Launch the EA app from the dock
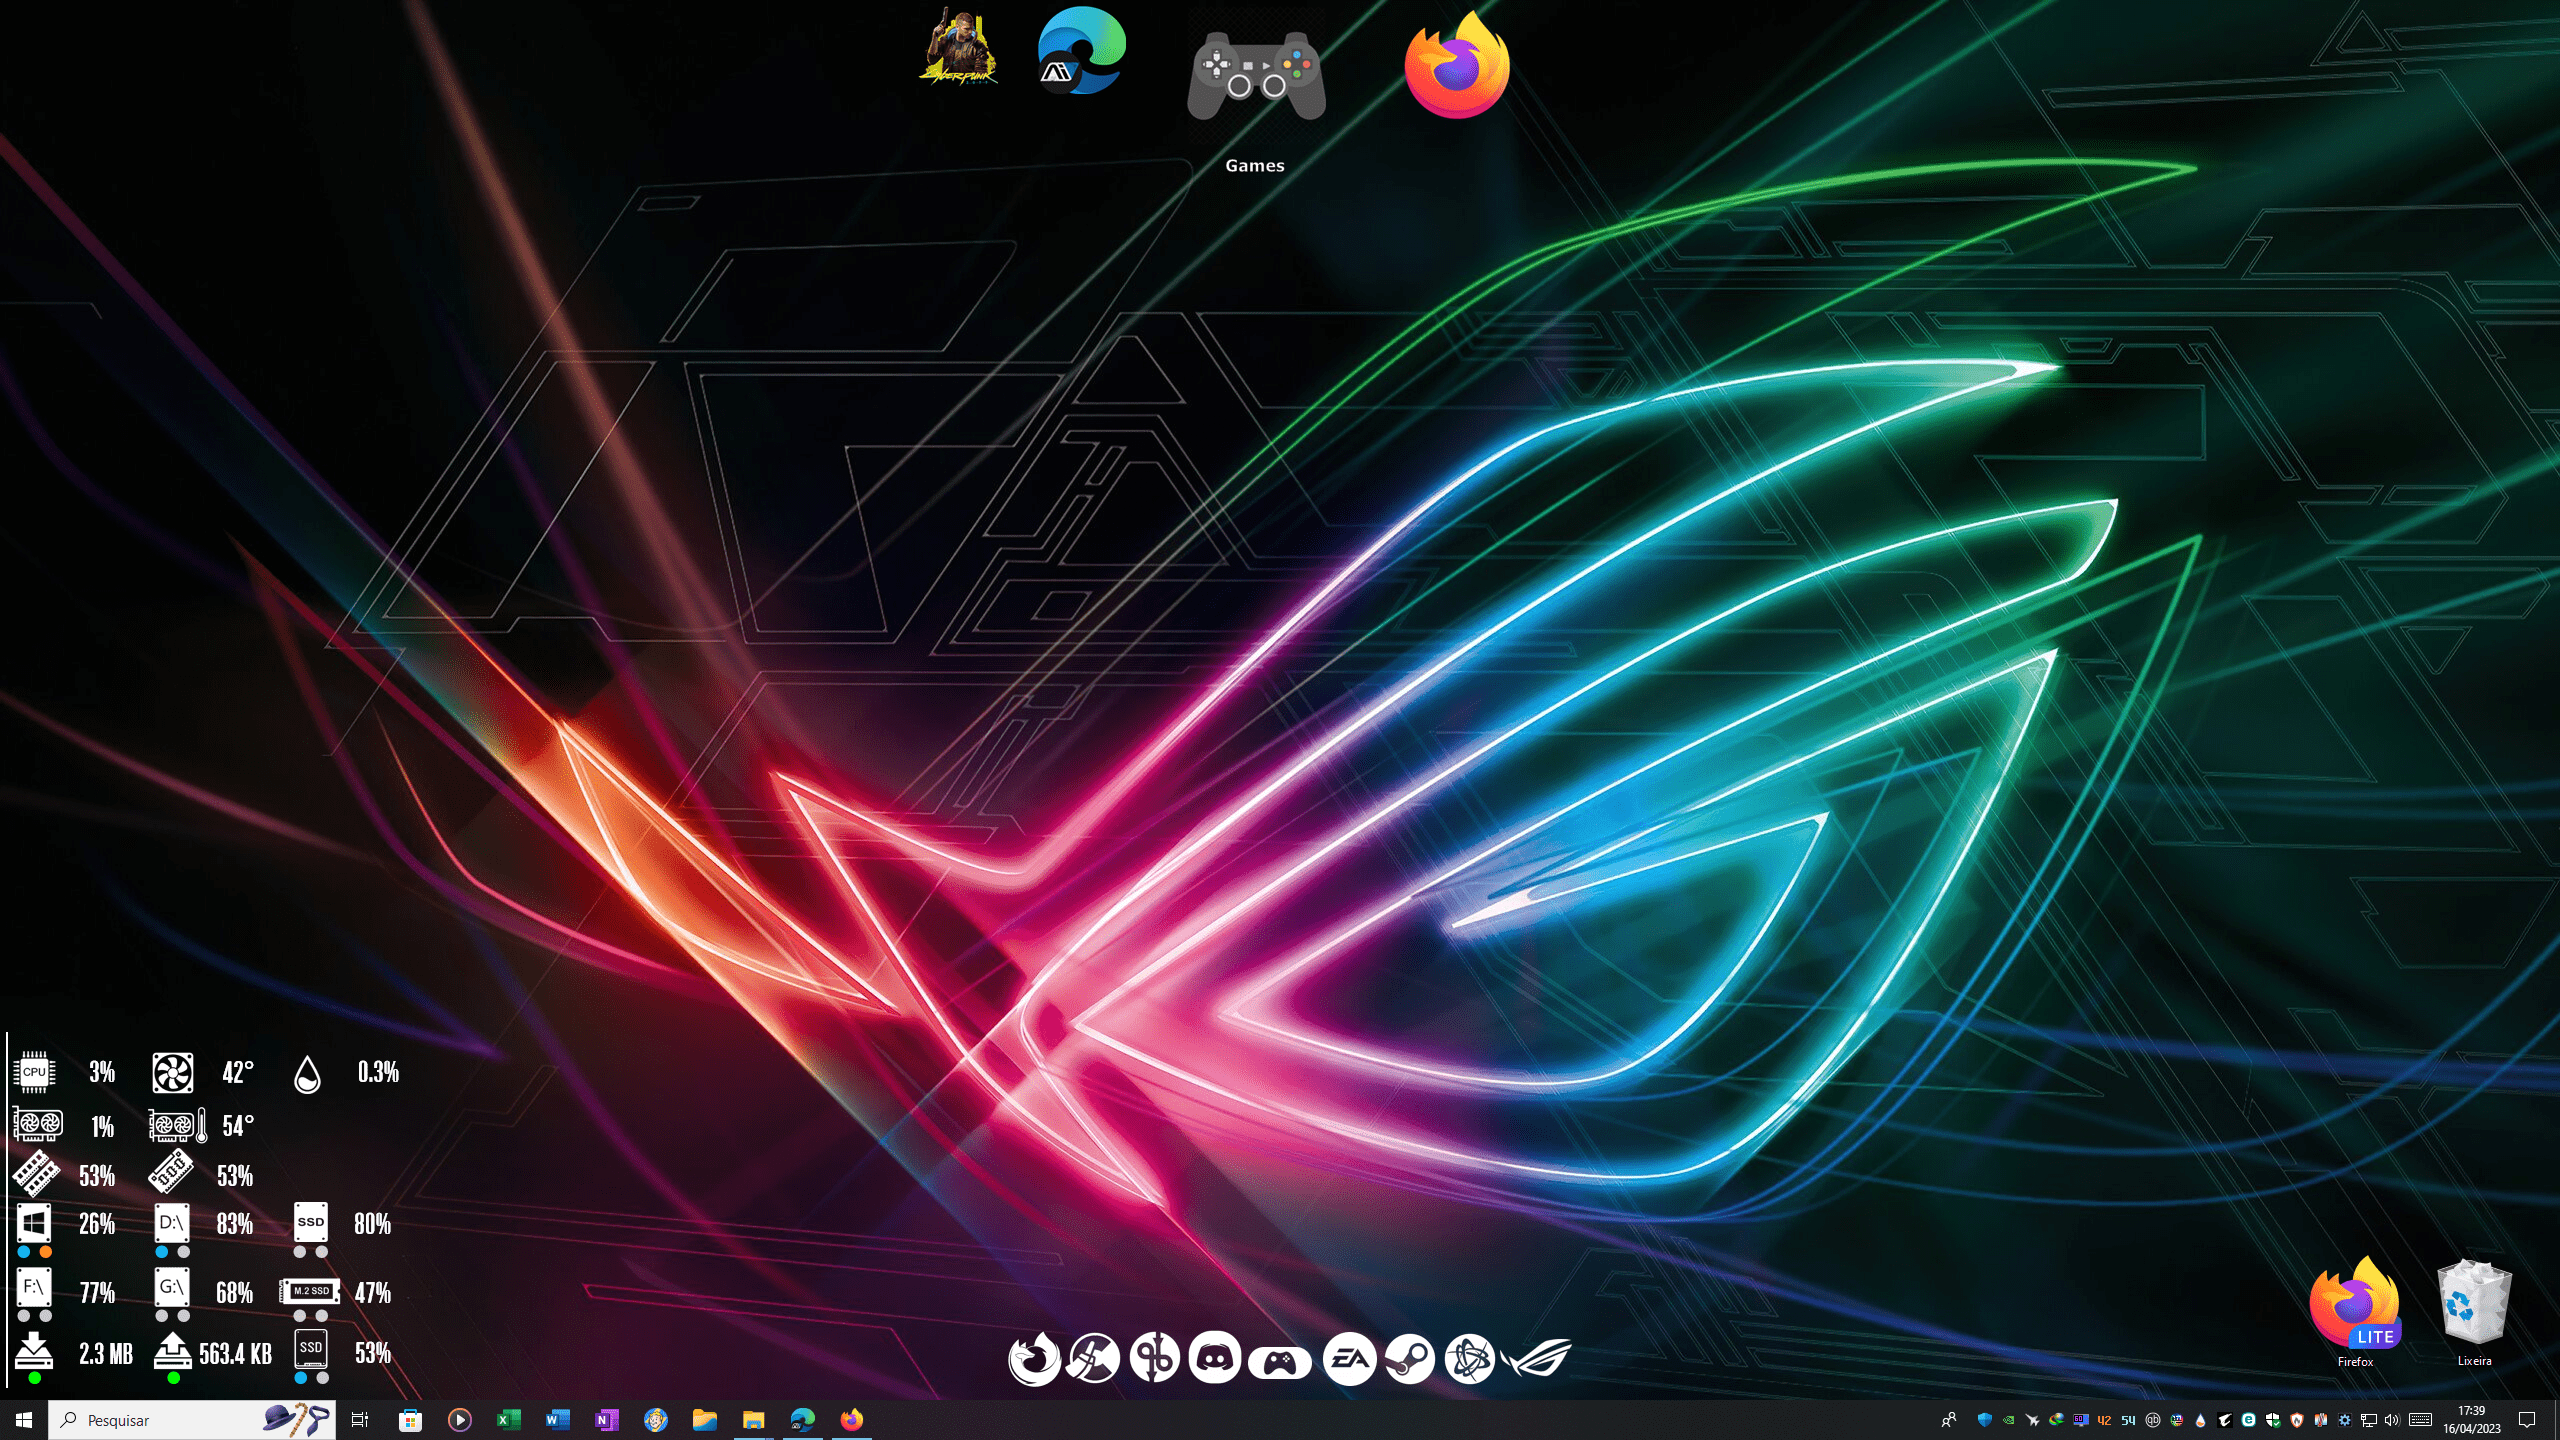 (x=1350, y=1358)
